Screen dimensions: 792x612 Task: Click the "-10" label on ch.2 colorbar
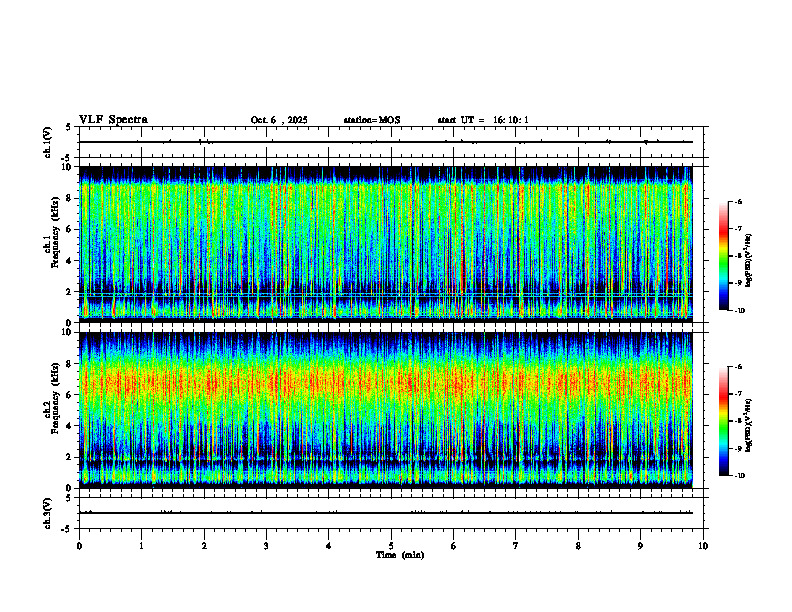tap(739, 476)
